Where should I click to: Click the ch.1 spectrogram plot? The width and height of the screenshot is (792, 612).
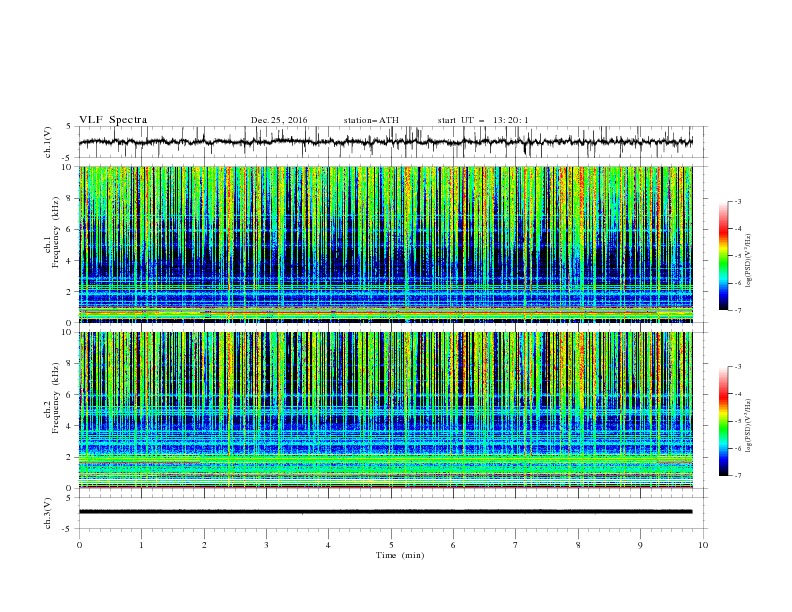(x=386, y=244)
